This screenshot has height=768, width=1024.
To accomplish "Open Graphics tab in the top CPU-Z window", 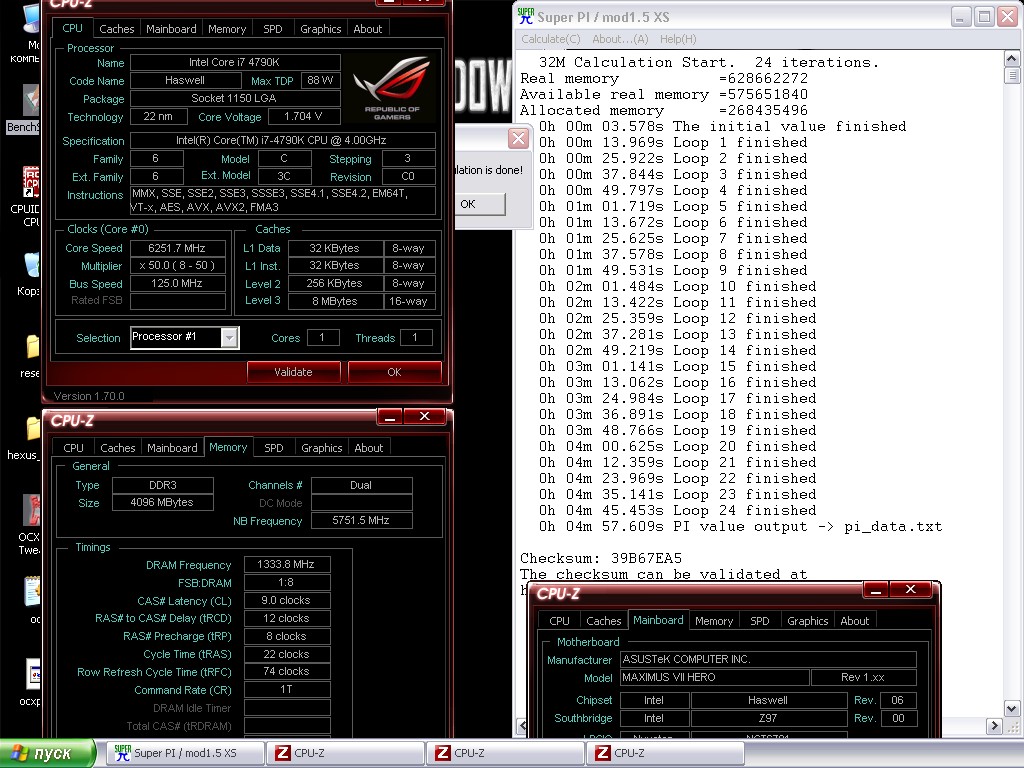I will click(x=321, y=29).
